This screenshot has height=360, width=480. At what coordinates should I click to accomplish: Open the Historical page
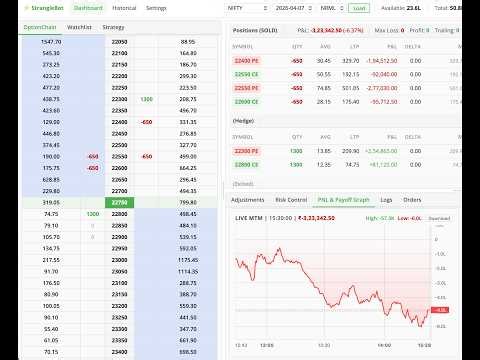[124, 8]
